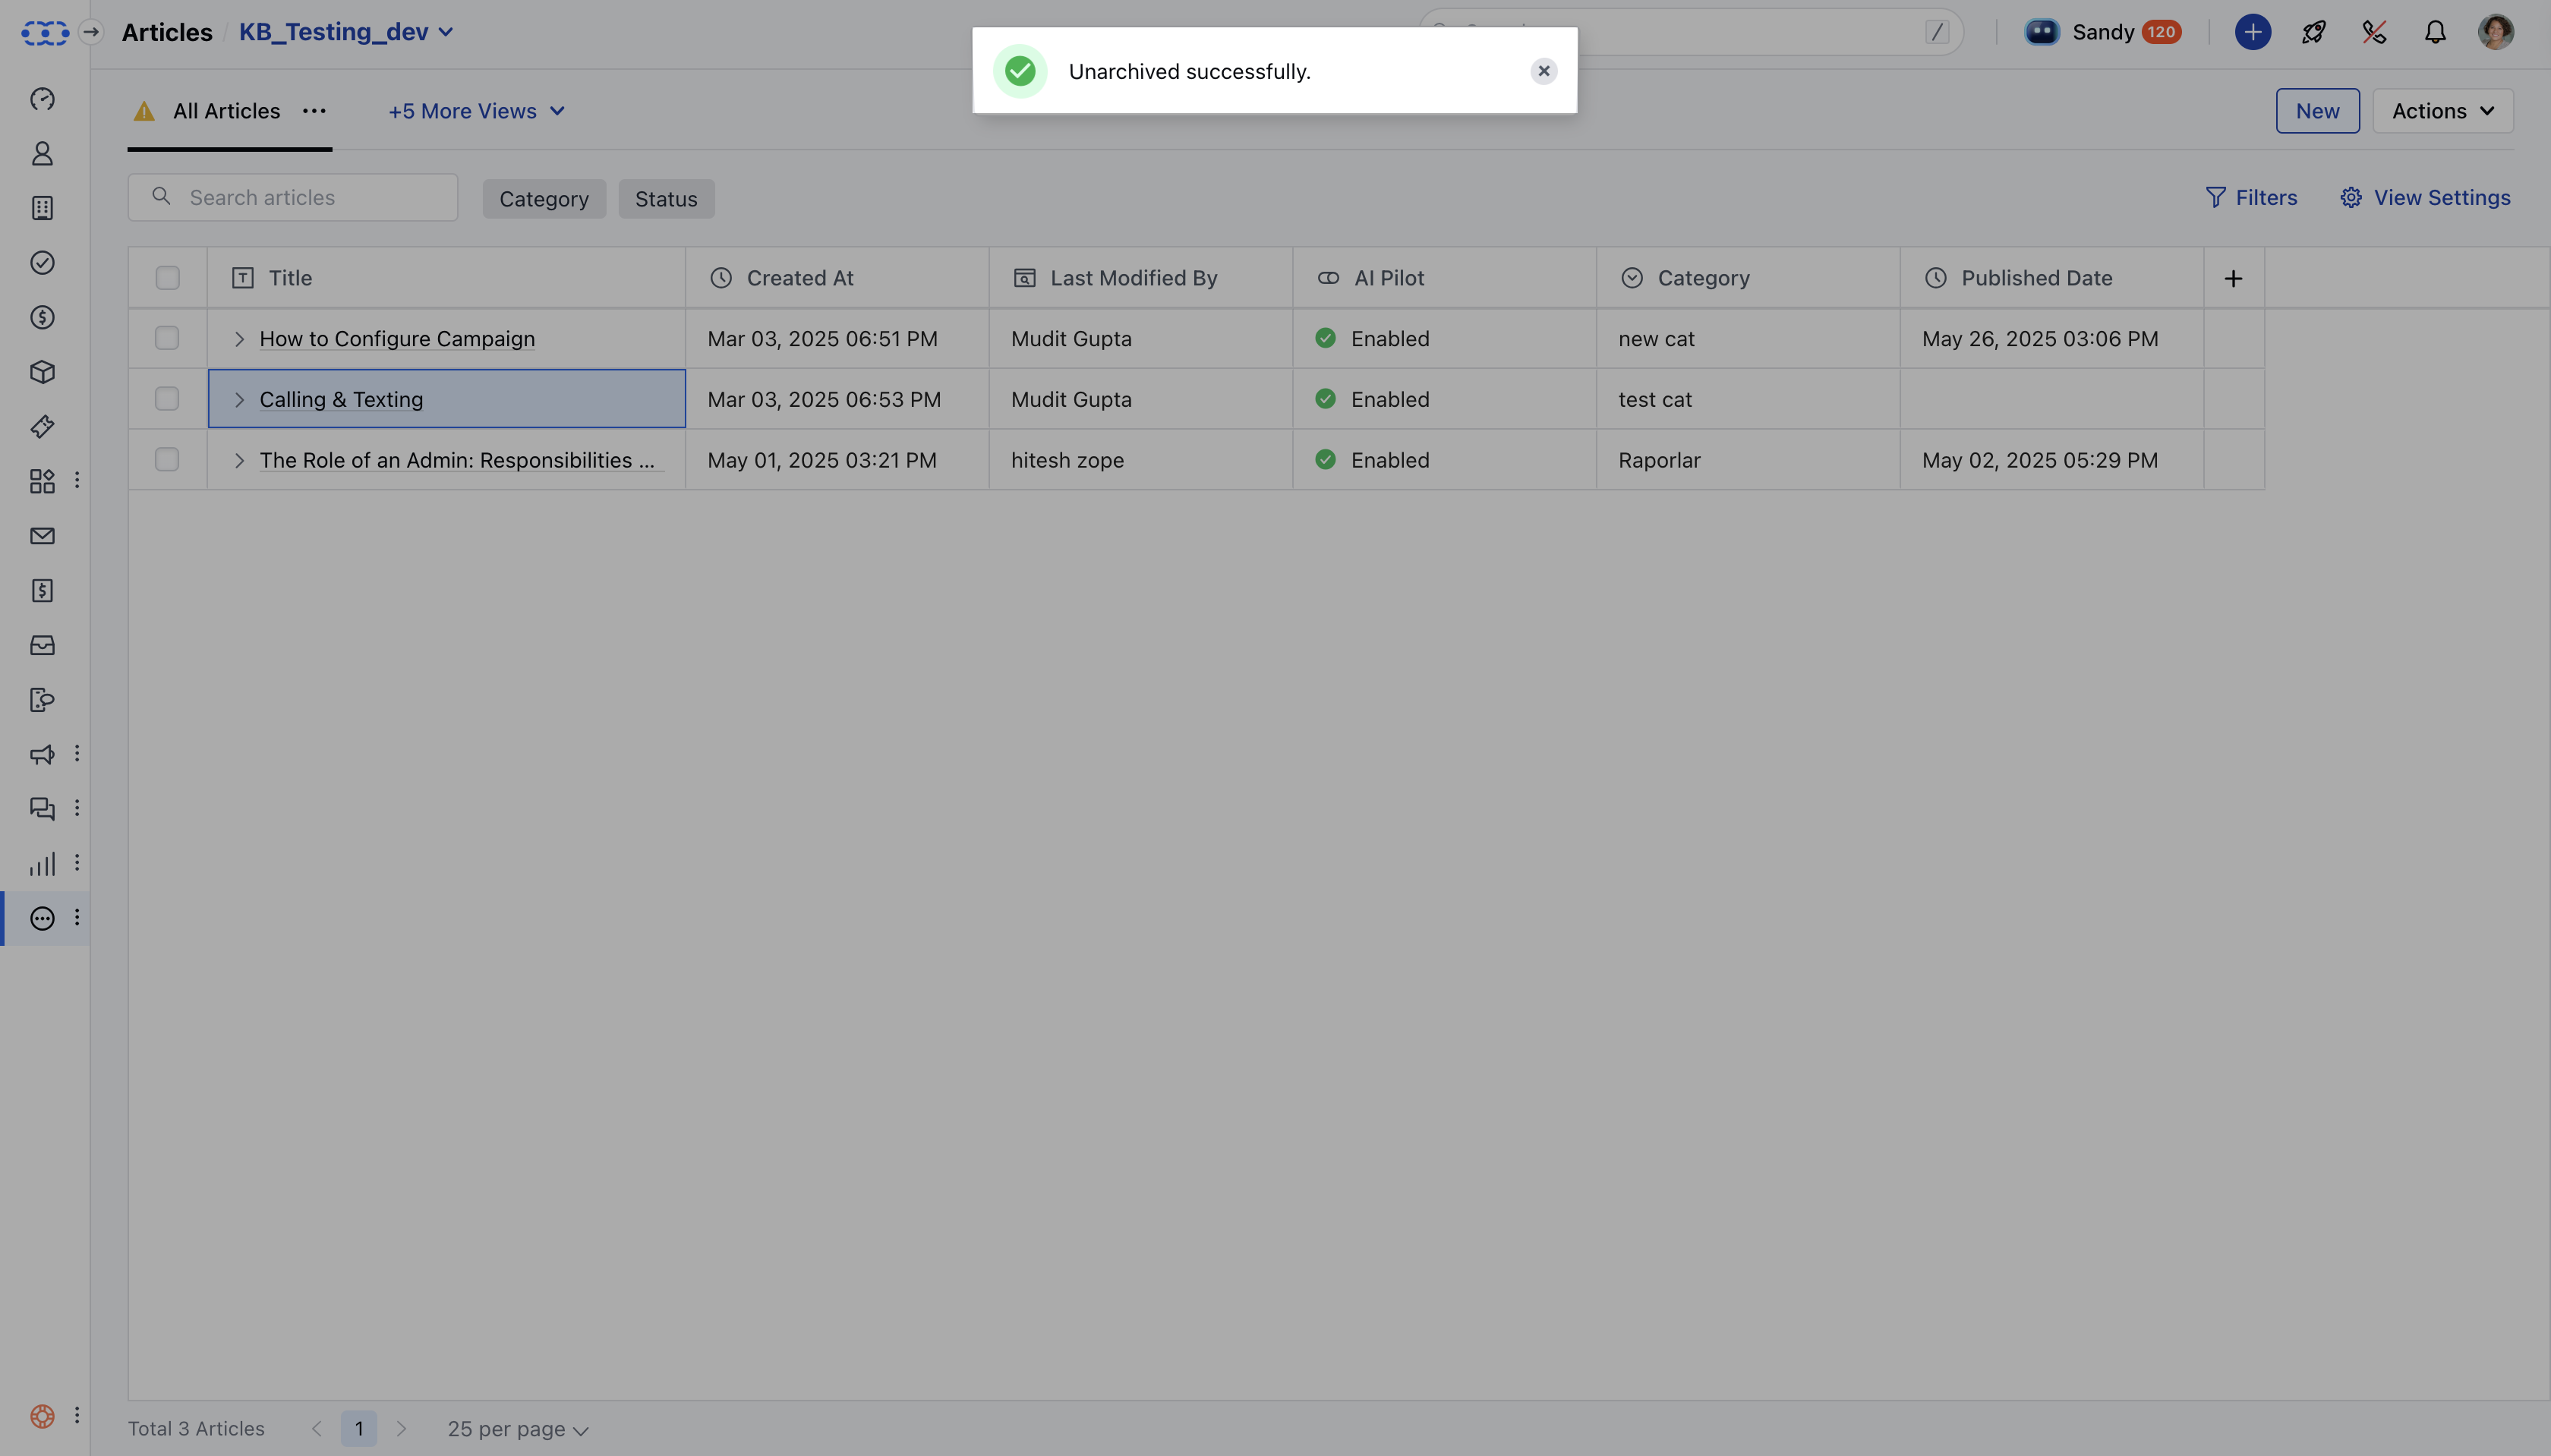Select the How to Configure Campaign checkbox
Image resolution: width=2551 pixels, height=1456 pixels.
tap(167, 338)
